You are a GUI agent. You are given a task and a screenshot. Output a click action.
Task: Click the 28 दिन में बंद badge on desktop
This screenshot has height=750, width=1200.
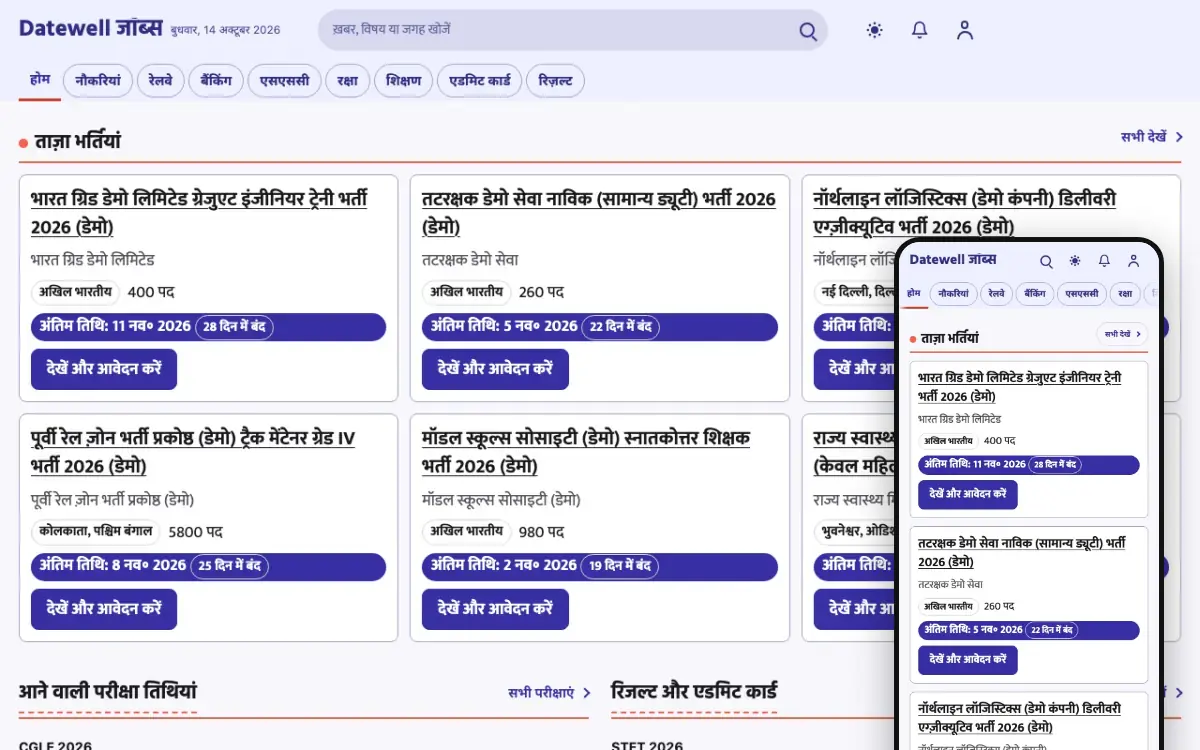coord(234,327)
